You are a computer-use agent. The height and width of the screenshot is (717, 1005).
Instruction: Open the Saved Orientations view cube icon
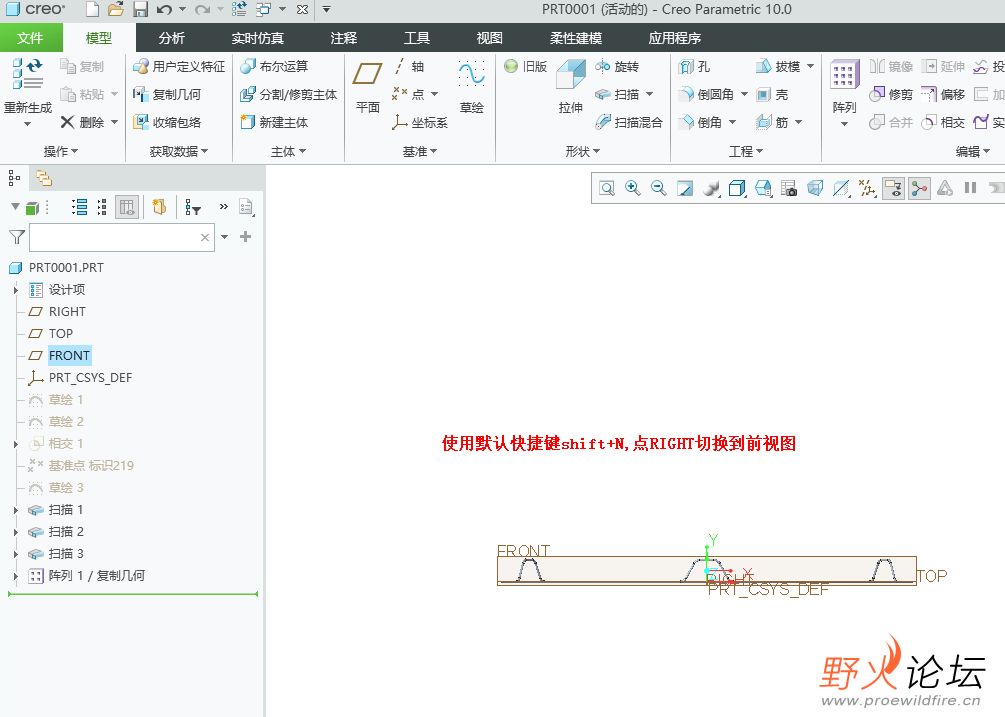click(x=763, y=188)
